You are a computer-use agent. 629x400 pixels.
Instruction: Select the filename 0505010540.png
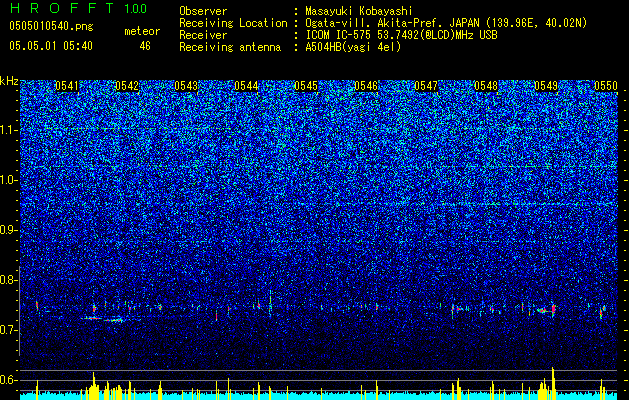coord(51,26)
